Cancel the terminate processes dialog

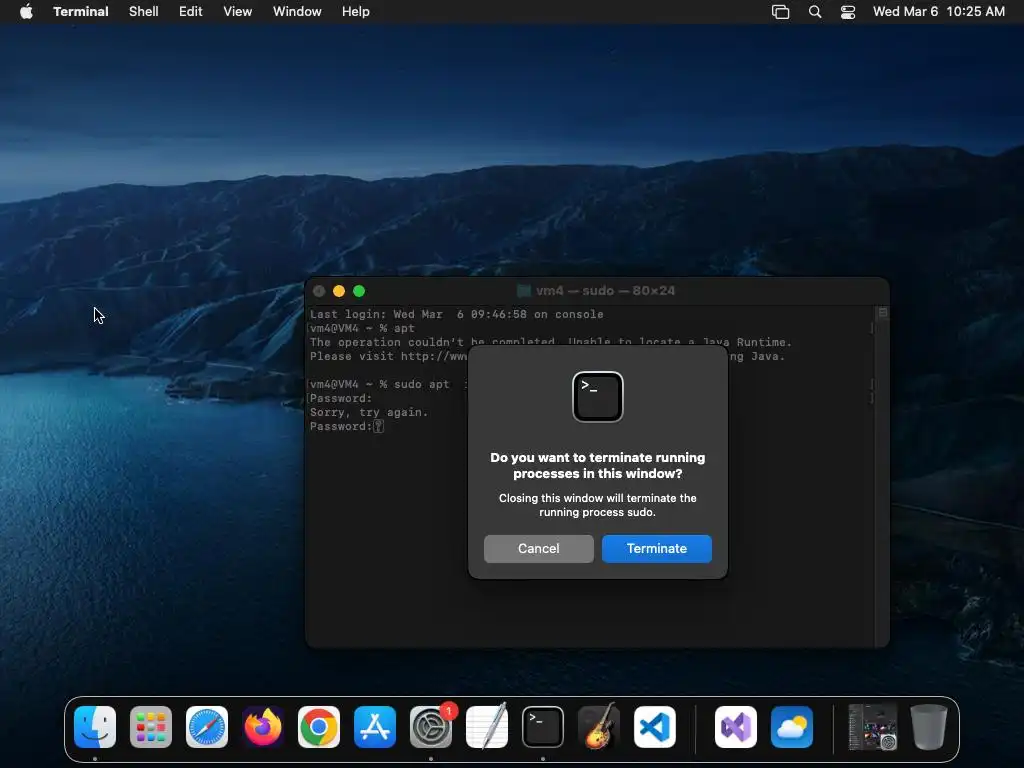(x=539, y=549)
